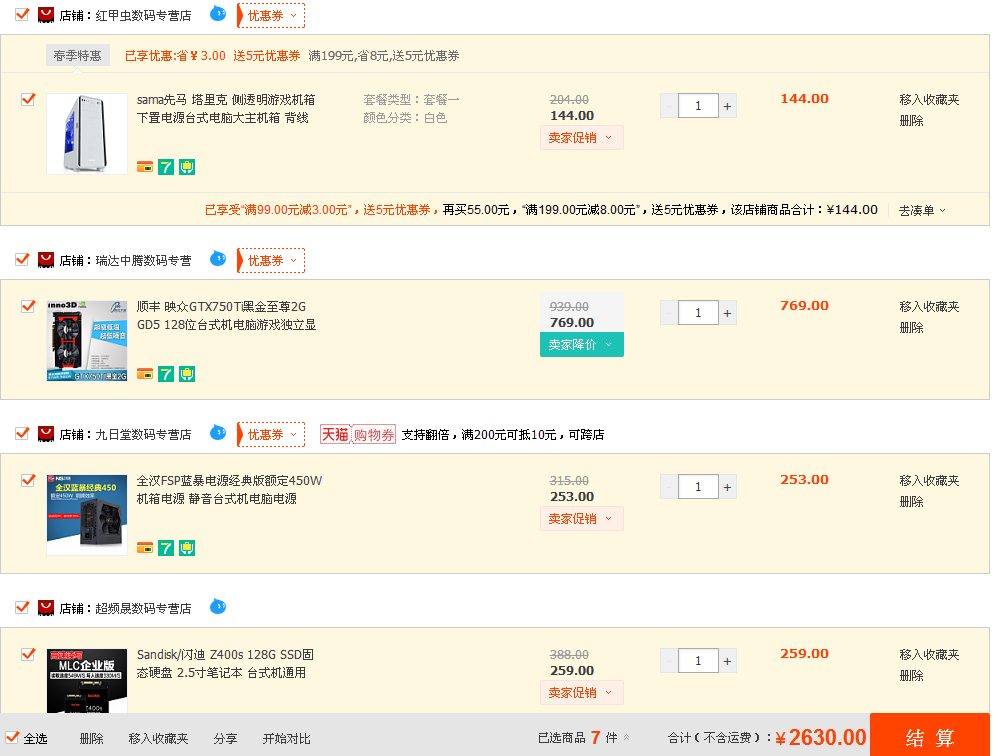Open 全汉蓝暴经典450 power supply thumbnail
Viewport: 1002px width, 756px height.
click(87, 514)
